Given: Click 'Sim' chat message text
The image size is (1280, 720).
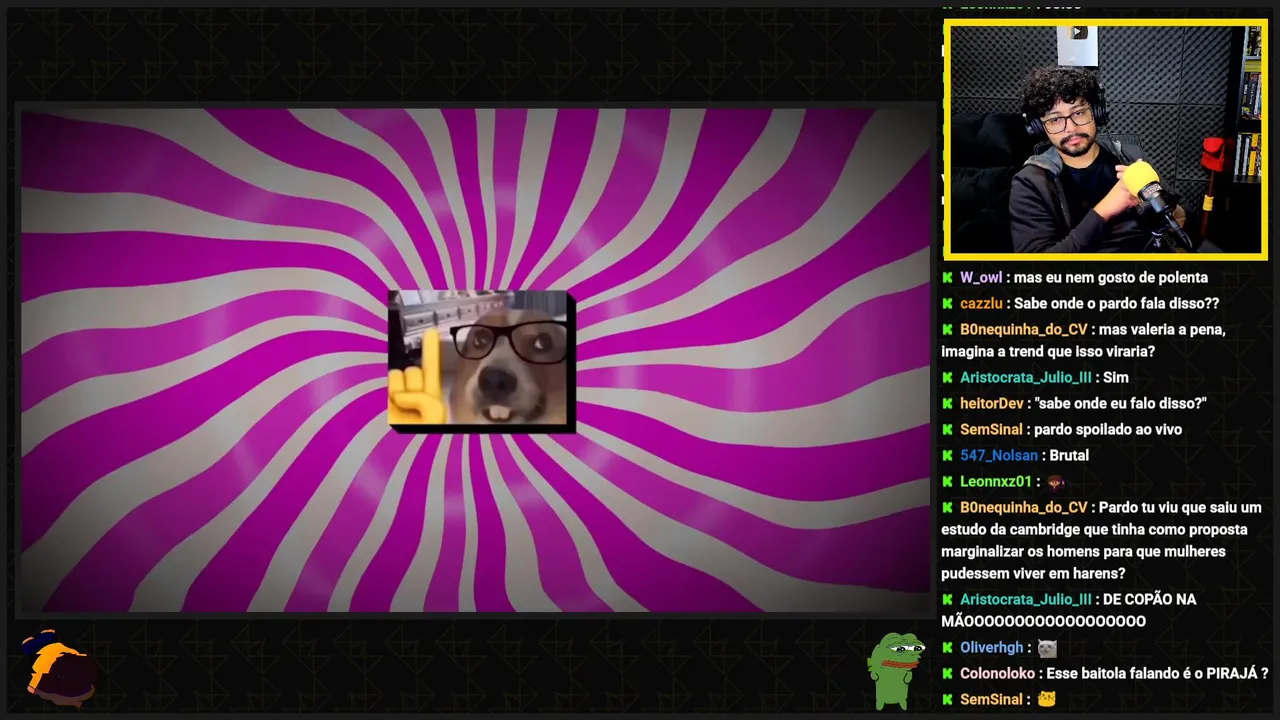Looking at the screenshot, I should coord(1115,378).
